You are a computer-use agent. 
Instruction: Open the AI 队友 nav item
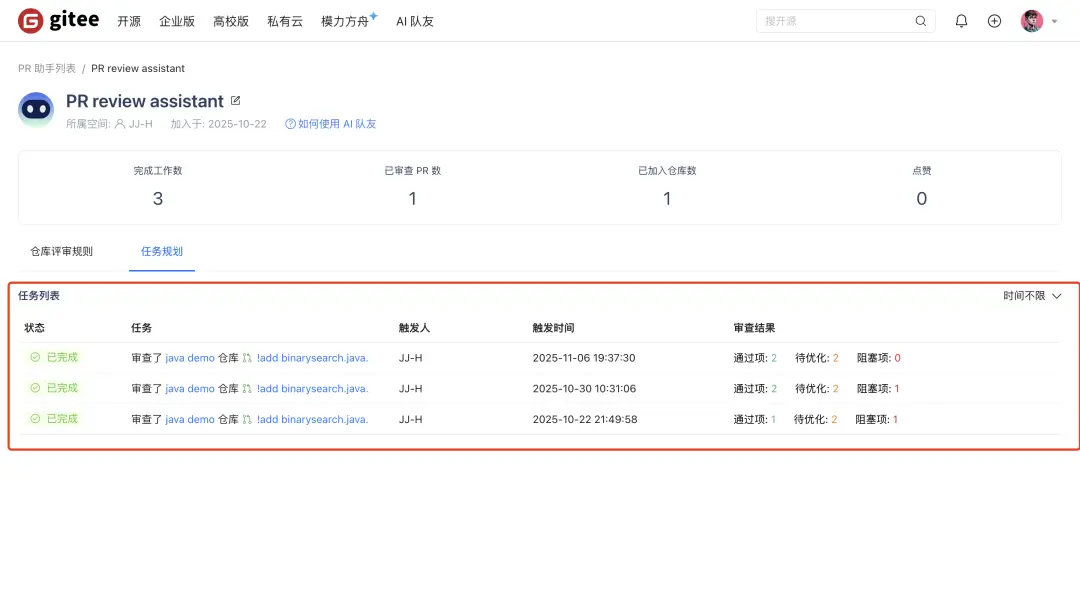(x=415, y=21)
